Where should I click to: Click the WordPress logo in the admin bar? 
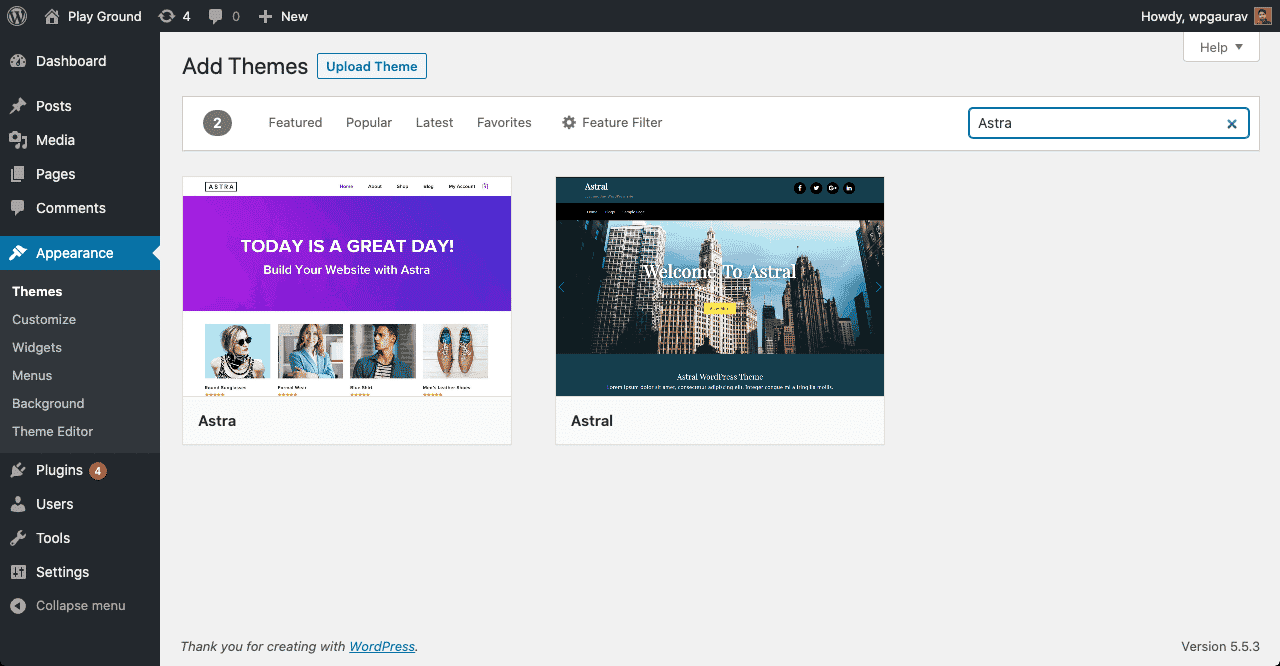pyautogui.click(x=16, y=16)
